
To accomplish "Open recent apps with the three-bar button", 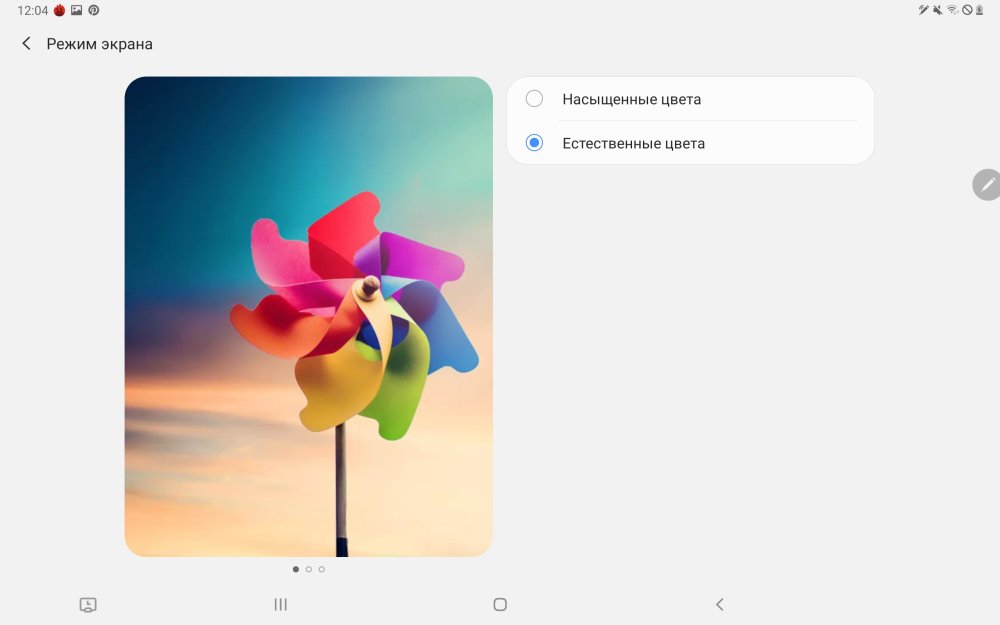I will click(x=281, y=604).
